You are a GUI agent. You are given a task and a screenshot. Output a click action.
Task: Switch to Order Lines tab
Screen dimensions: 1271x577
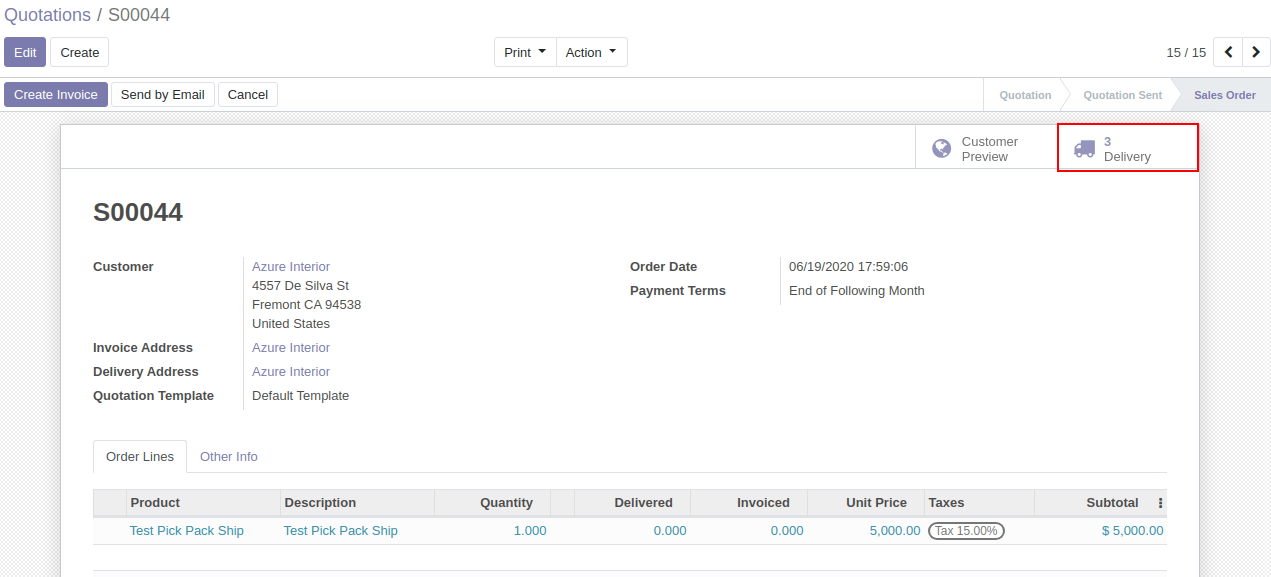click(140, 456)
